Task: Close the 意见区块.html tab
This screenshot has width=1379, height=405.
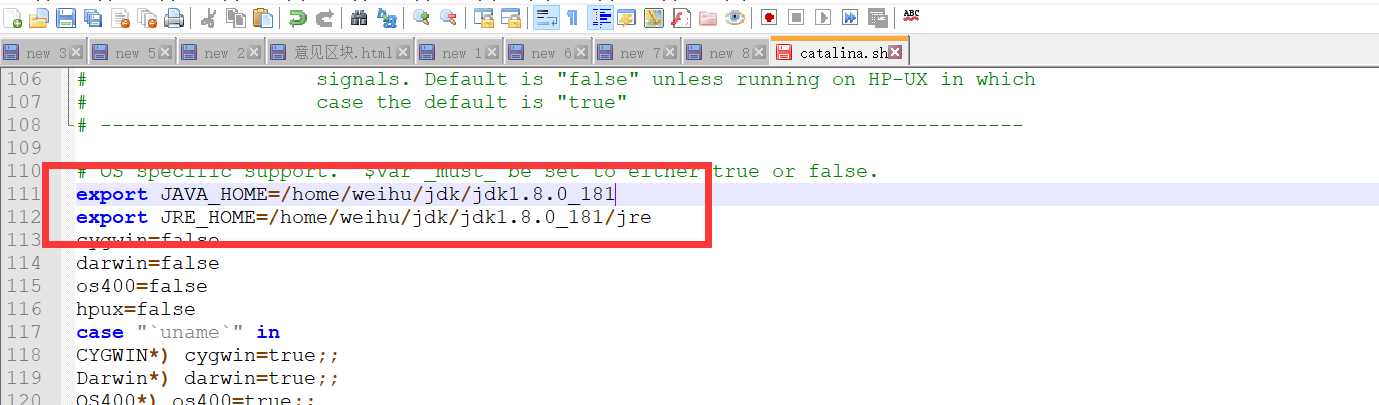Action: point(403,53)
